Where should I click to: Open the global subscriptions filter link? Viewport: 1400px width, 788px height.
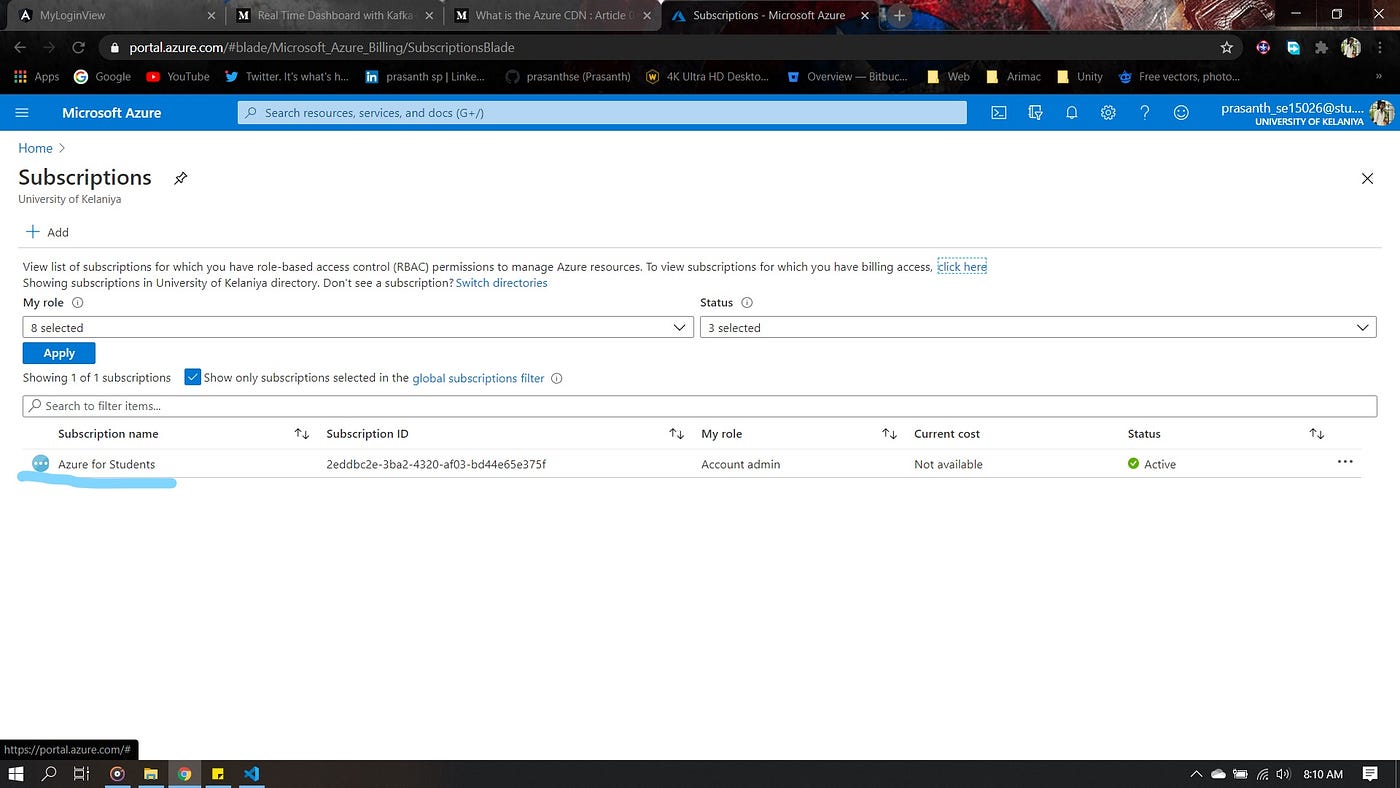(x=478, y=378)
